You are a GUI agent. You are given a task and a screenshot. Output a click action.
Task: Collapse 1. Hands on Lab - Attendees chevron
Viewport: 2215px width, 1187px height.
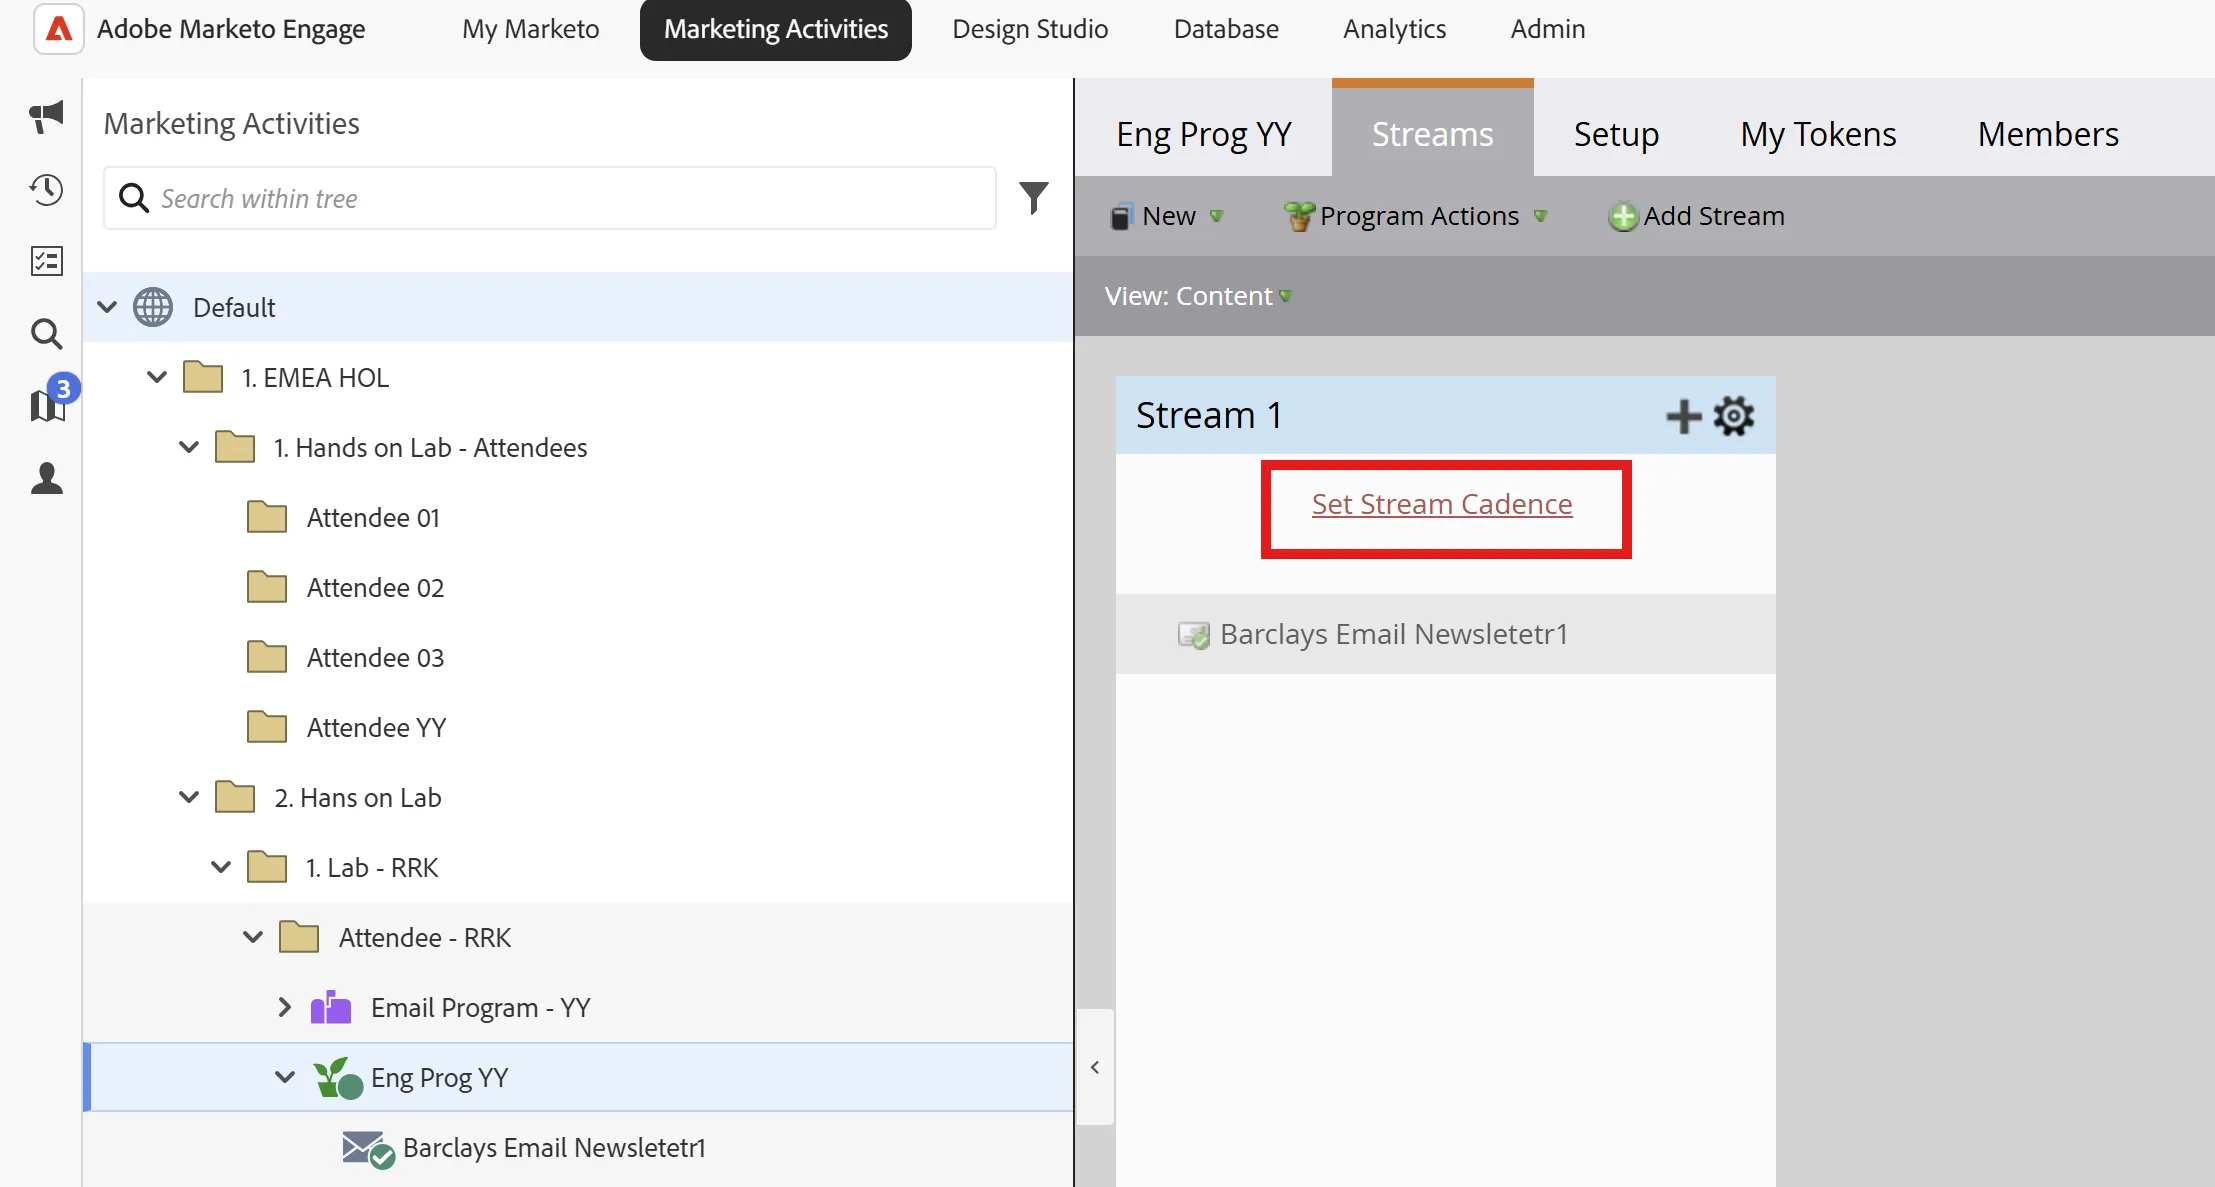(189, 447)
